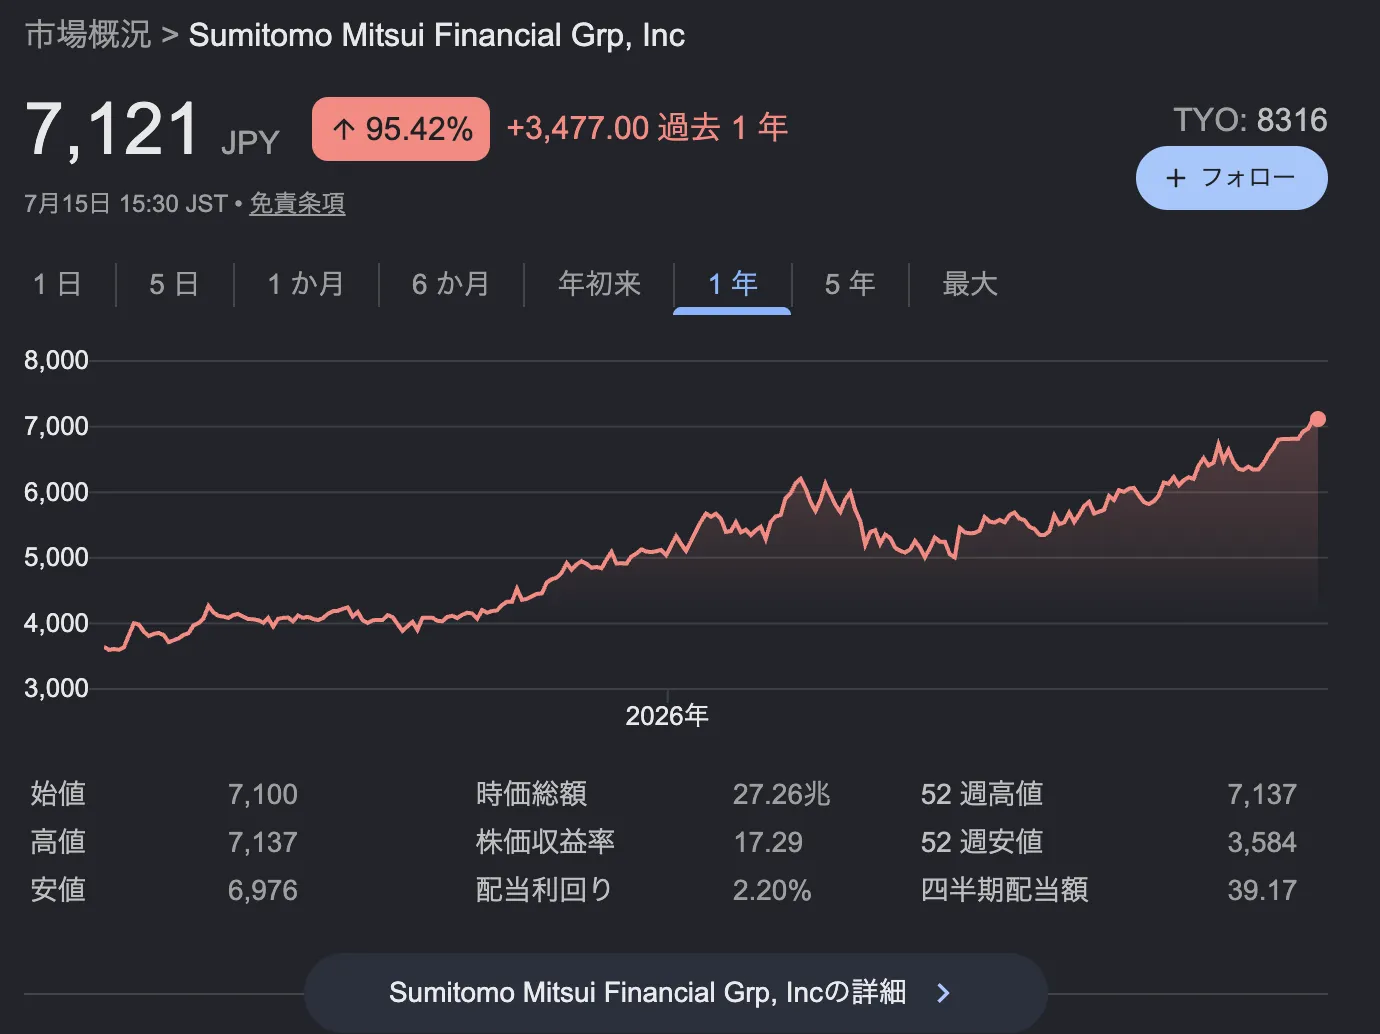Click the フォロー follow button
1380x1034 pixels.
pyautogui.click(x=1231, y=178)
